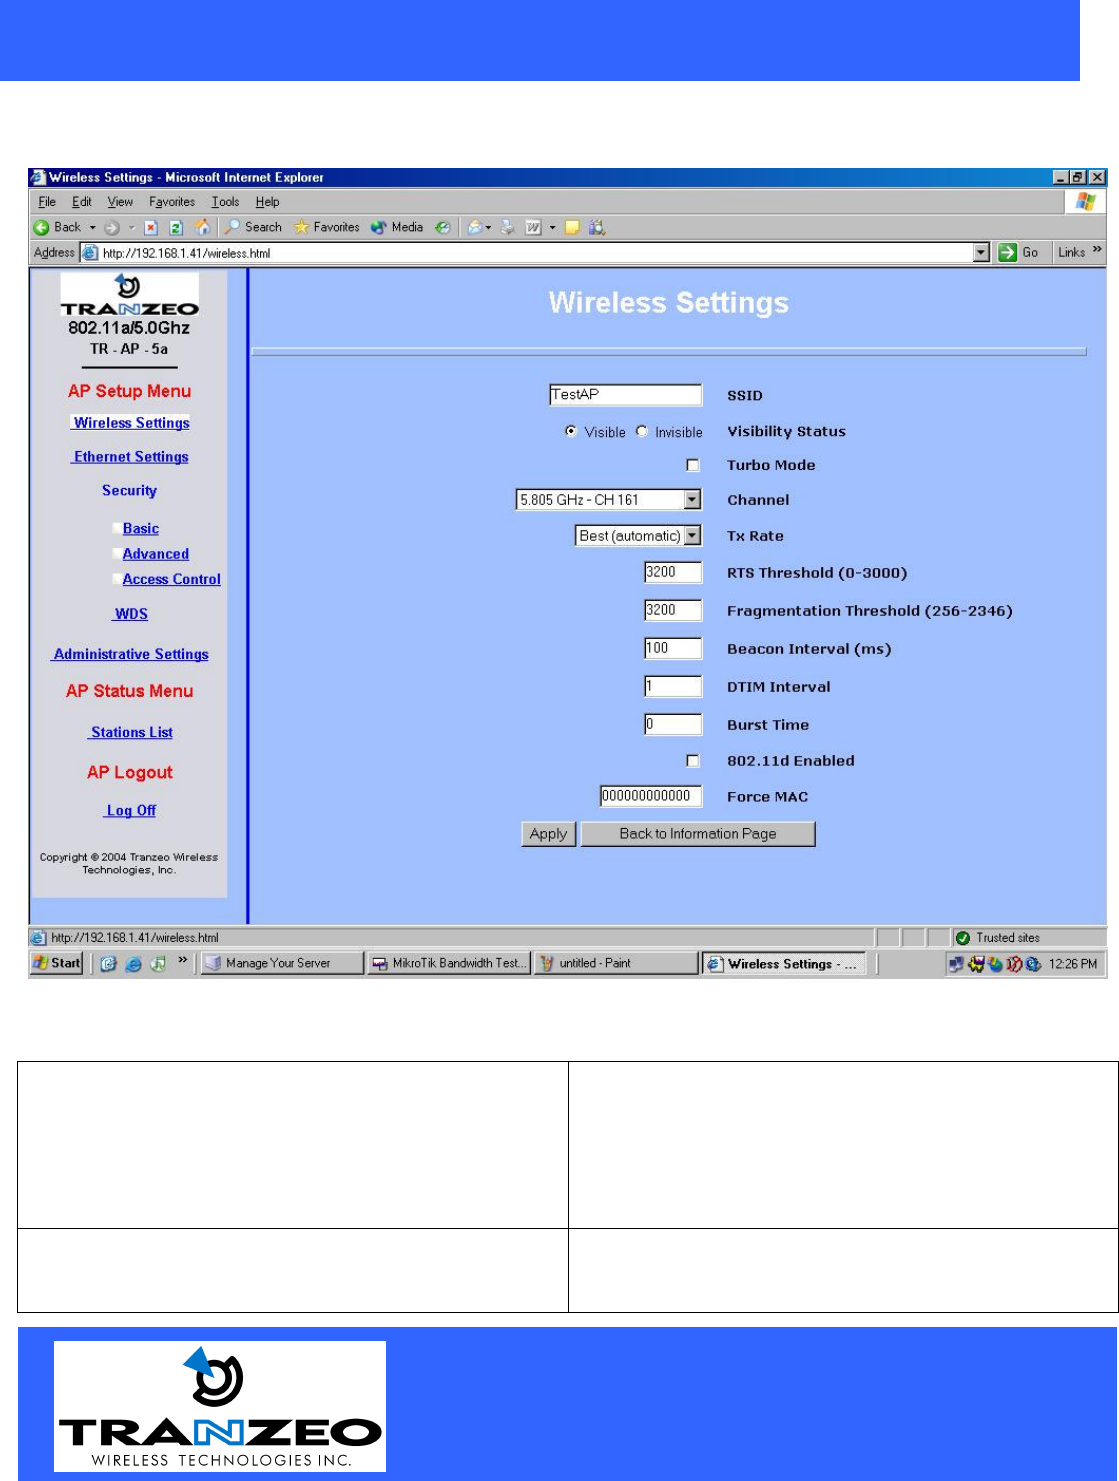Click Back to Information Page button
This screenshot has height=1481, width=1119.
[698, 834]
